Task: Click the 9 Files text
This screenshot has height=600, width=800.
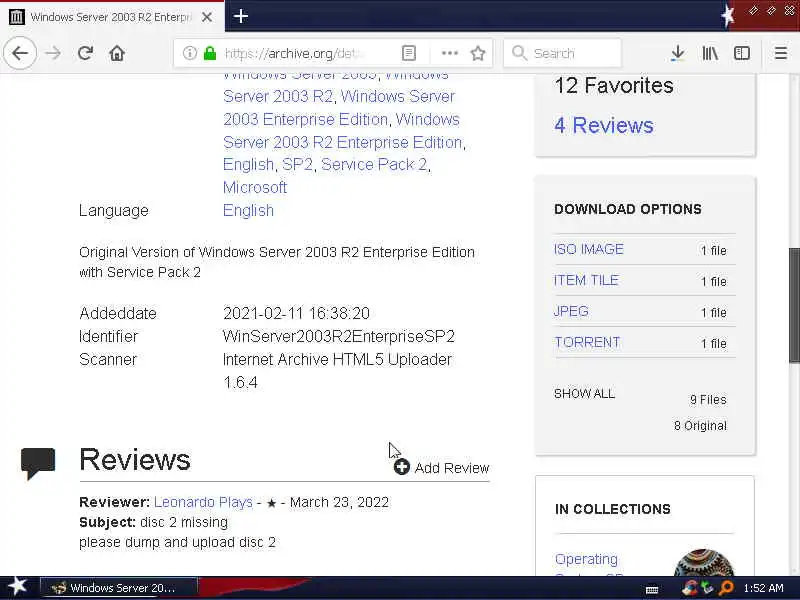Action: [x=708, y=399]
